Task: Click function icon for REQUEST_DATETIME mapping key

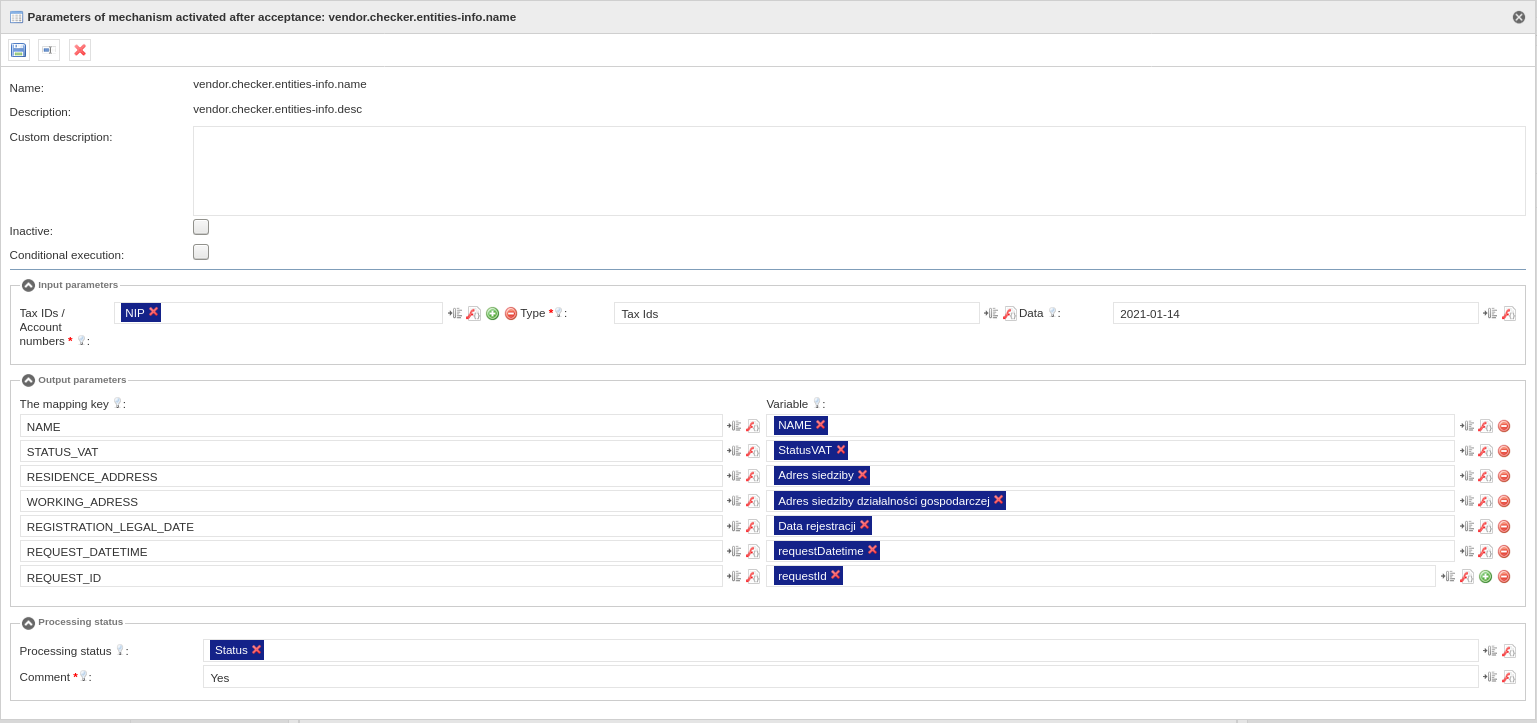Action: [753, 551]
